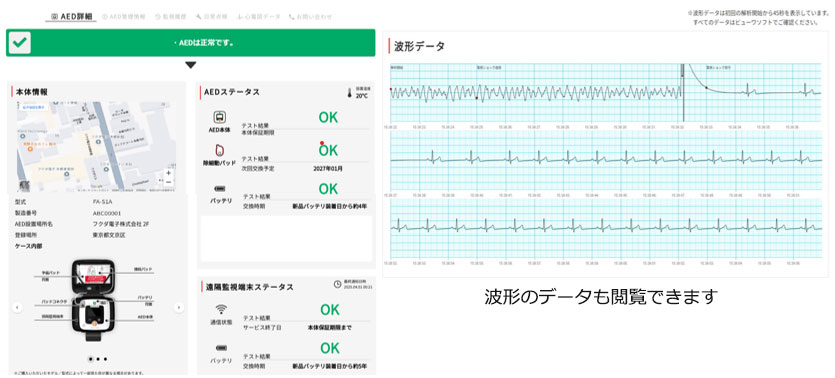This screenshot has width=835, height=378.
Task: Click the AED本体 OK result
Action: [x=328, y=118]
